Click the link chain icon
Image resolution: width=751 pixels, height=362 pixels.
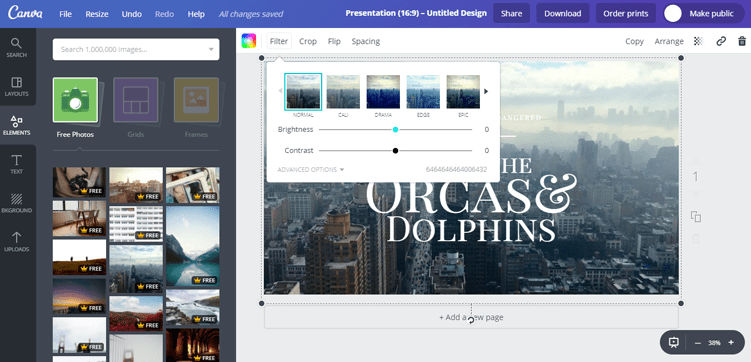pyautogui.click(x=721, y=41)
